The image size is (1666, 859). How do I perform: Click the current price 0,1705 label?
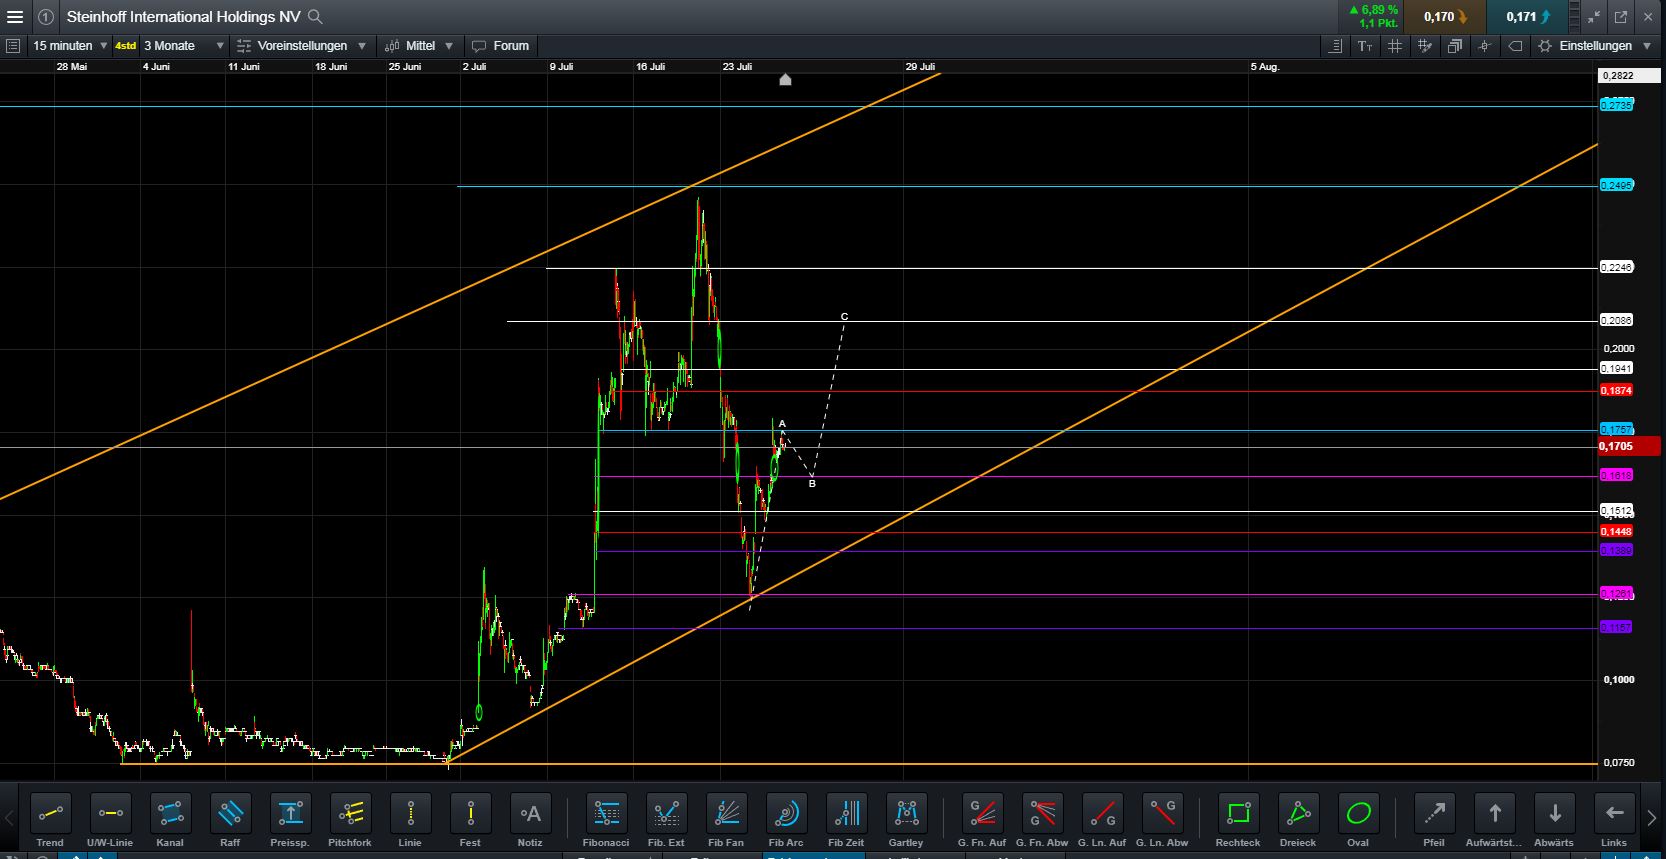click(x=1629, y=446)
